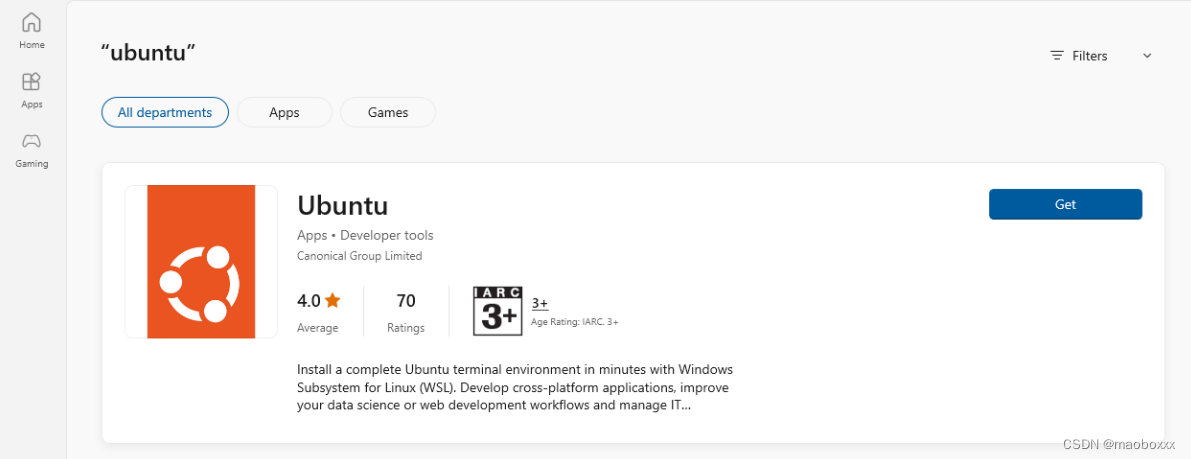The image size is (1191, 459).
Task: Click the Filters label text
Action: tap(1090, 55)
